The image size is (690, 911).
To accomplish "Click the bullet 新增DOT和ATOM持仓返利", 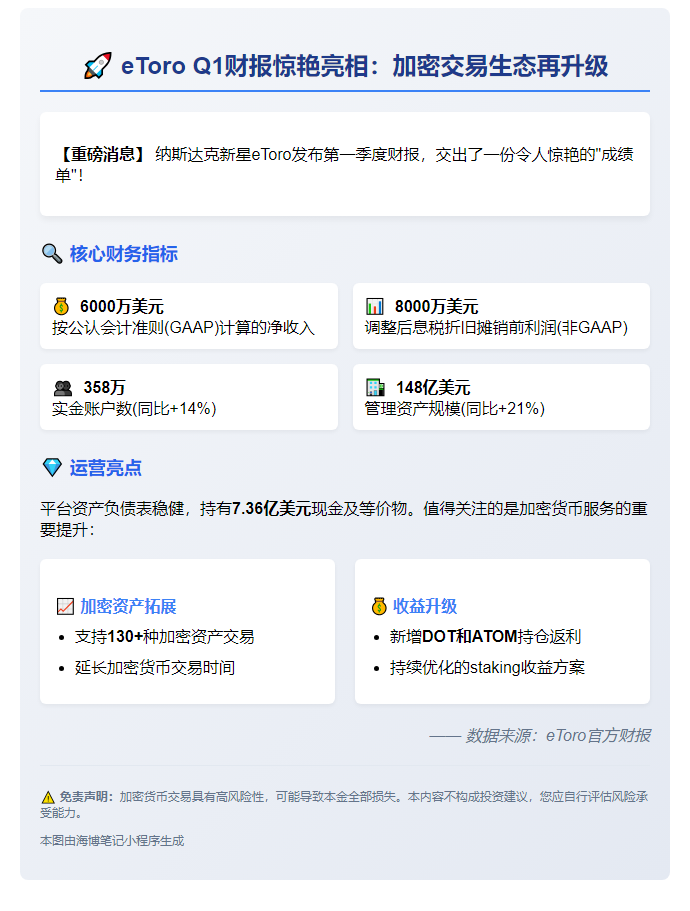I will 485,637.
